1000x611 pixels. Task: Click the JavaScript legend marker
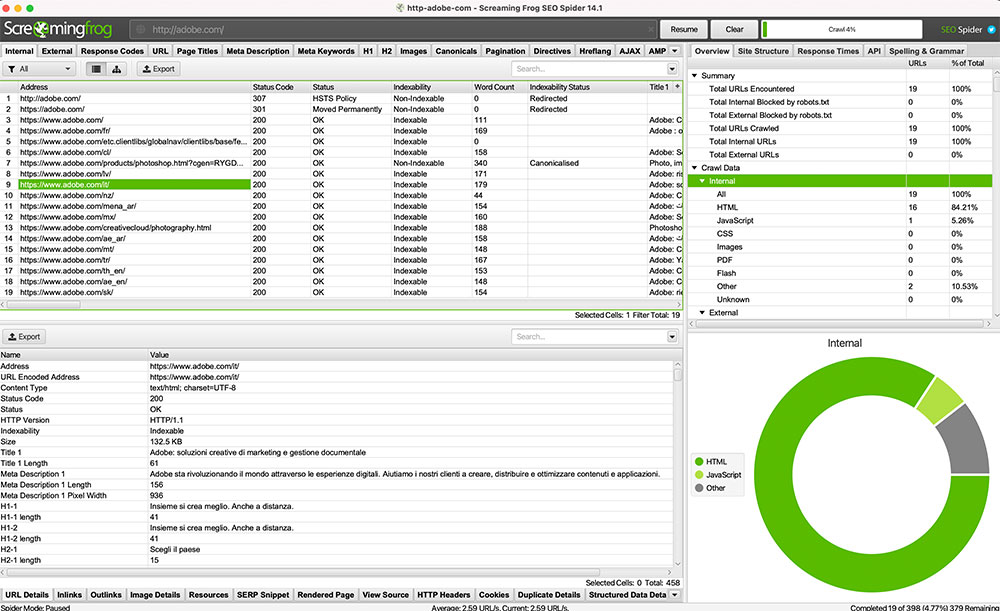pos(699,475)
